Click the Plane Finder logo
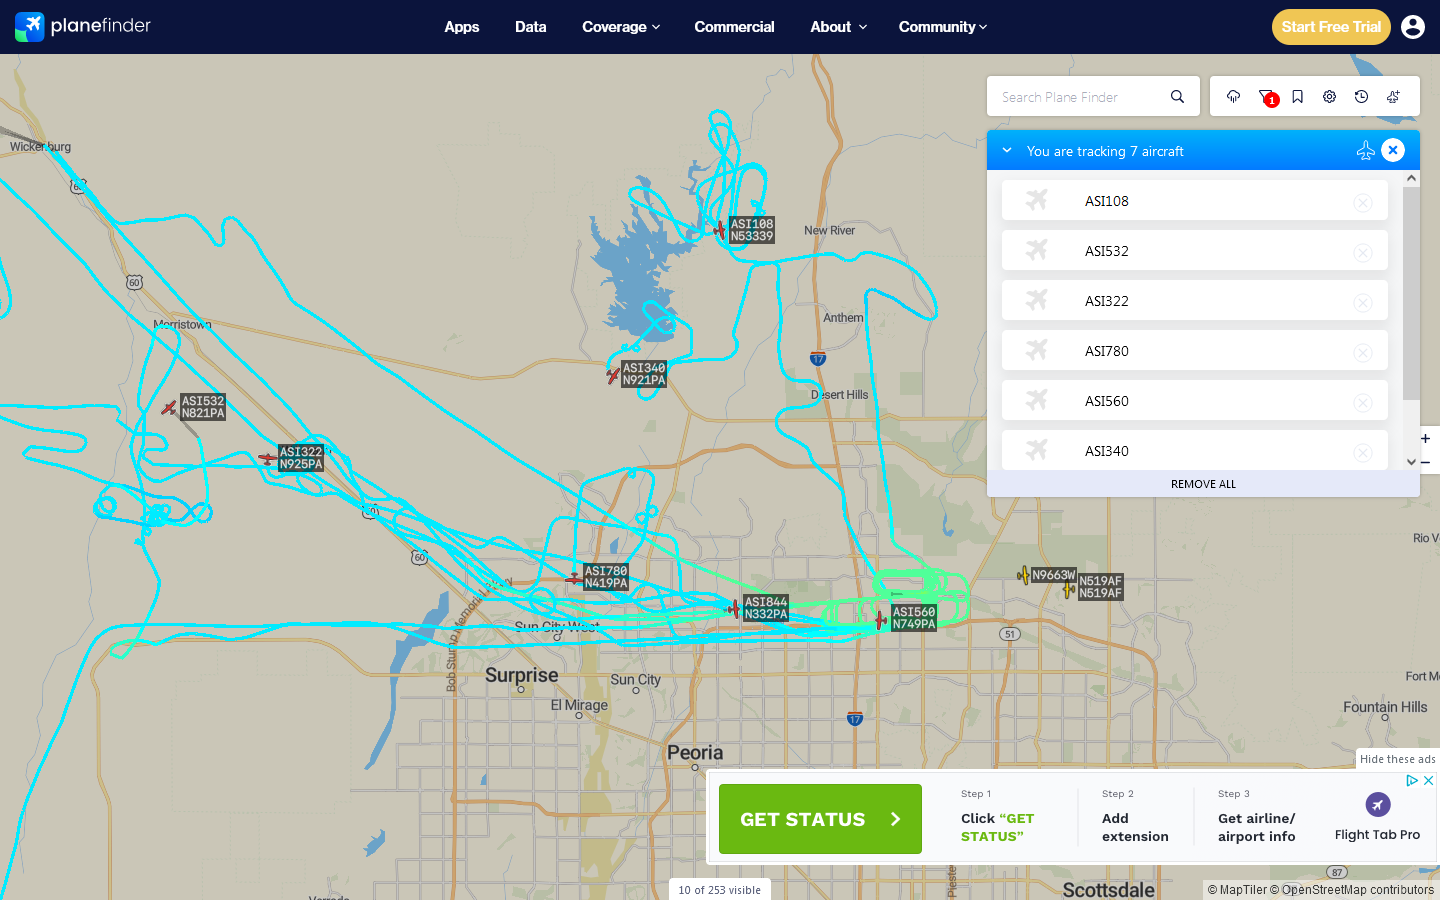Image resolution: width=1440 pixels, height=900 pixels. (x=83, y=26)
